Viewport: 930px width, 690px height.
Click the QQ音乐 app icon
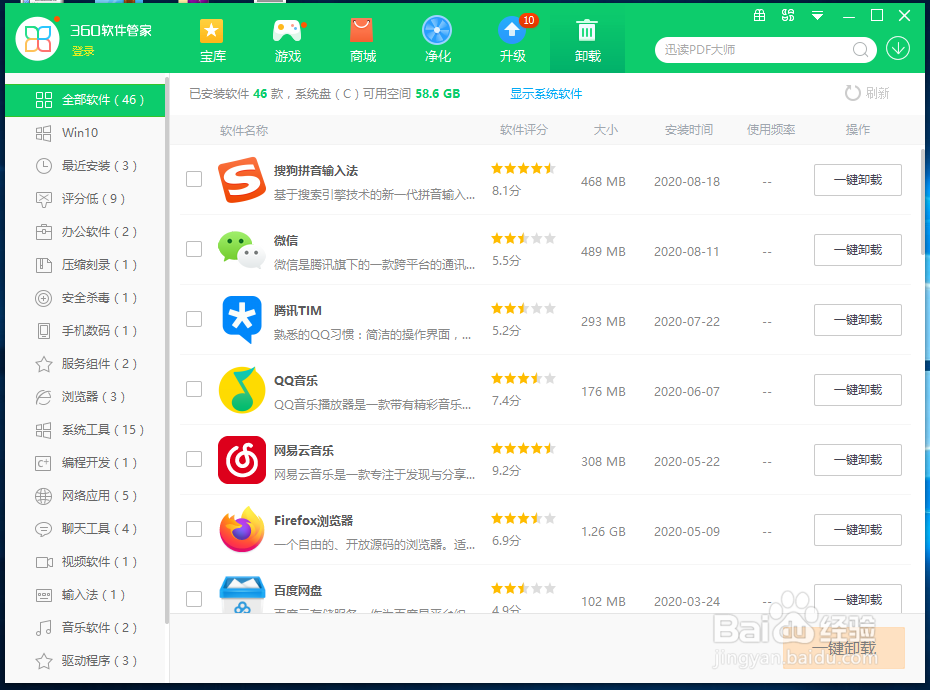pyautogui.click(x=241, y=390)
